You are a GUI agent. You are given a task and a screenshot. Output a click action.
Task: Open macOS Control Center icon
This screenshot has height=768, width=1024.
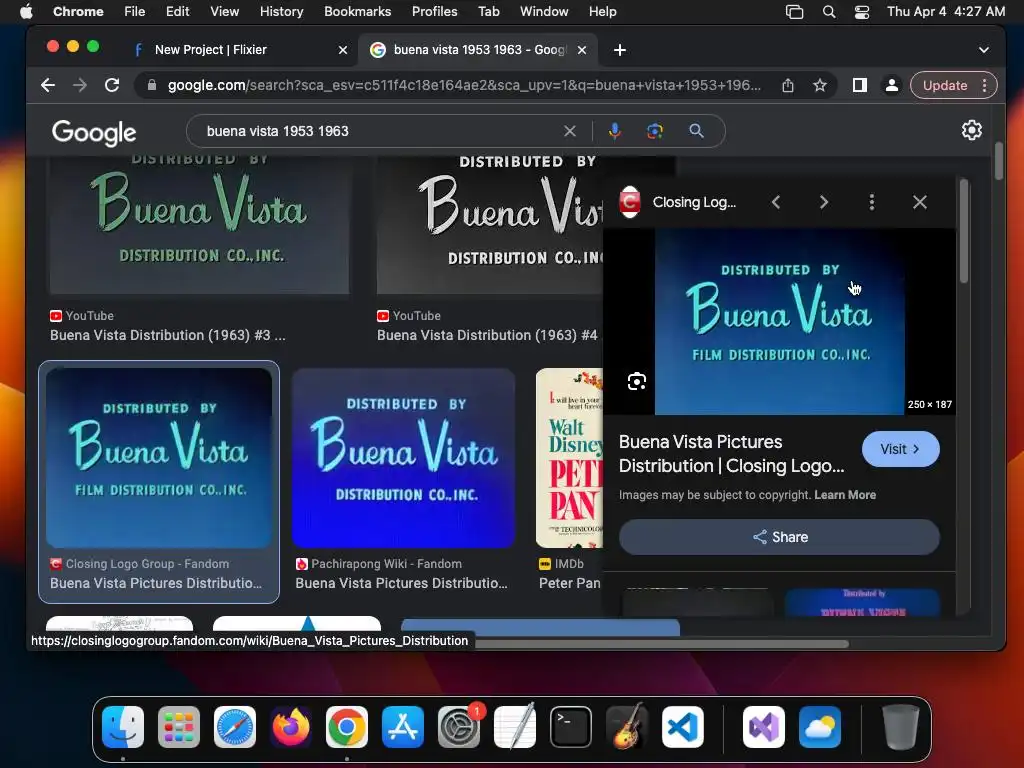861,12
